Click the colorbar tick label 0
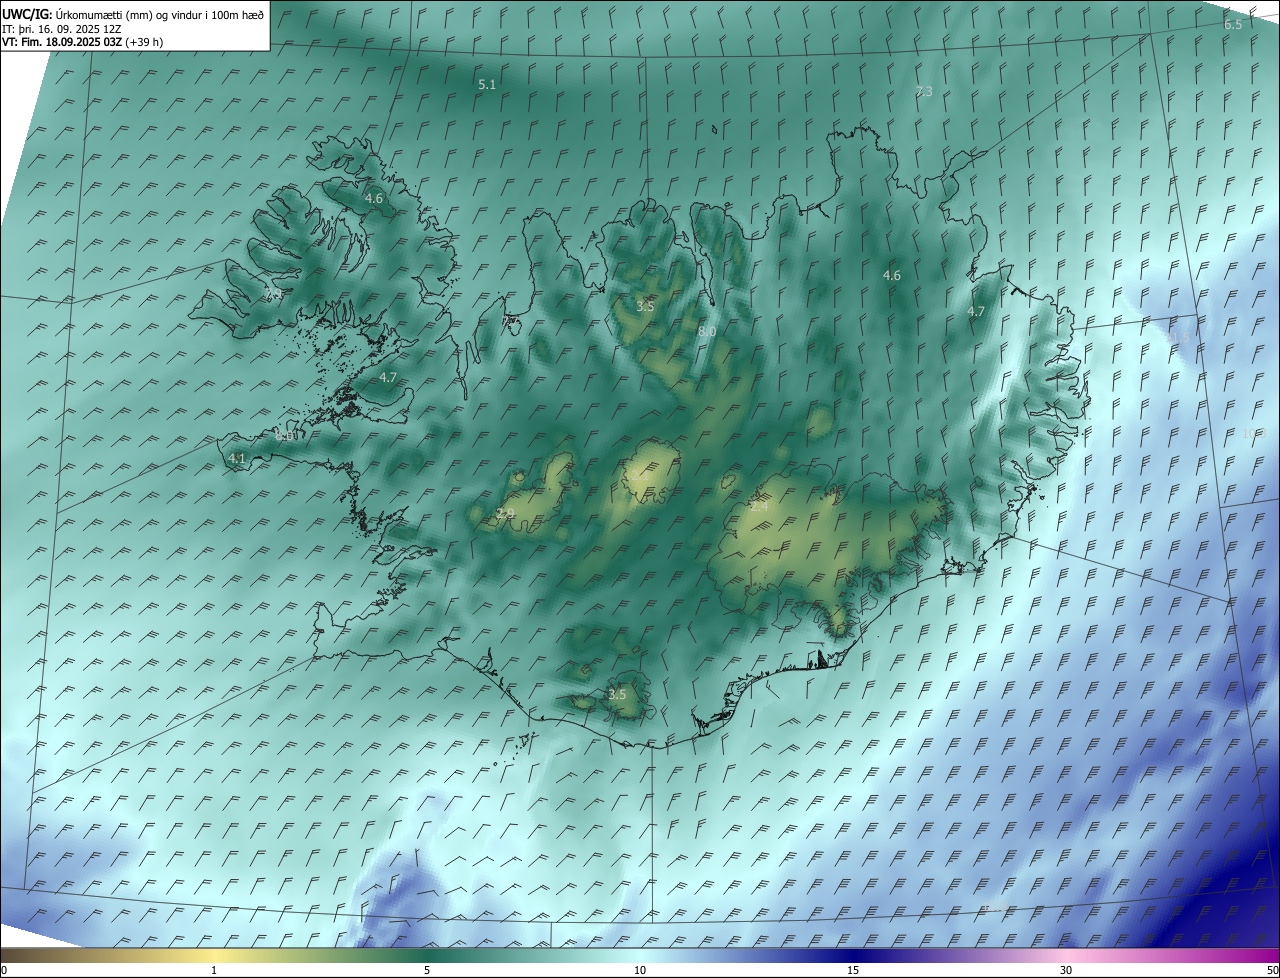This screenshot has width=1280, height=978. [4, 970]
